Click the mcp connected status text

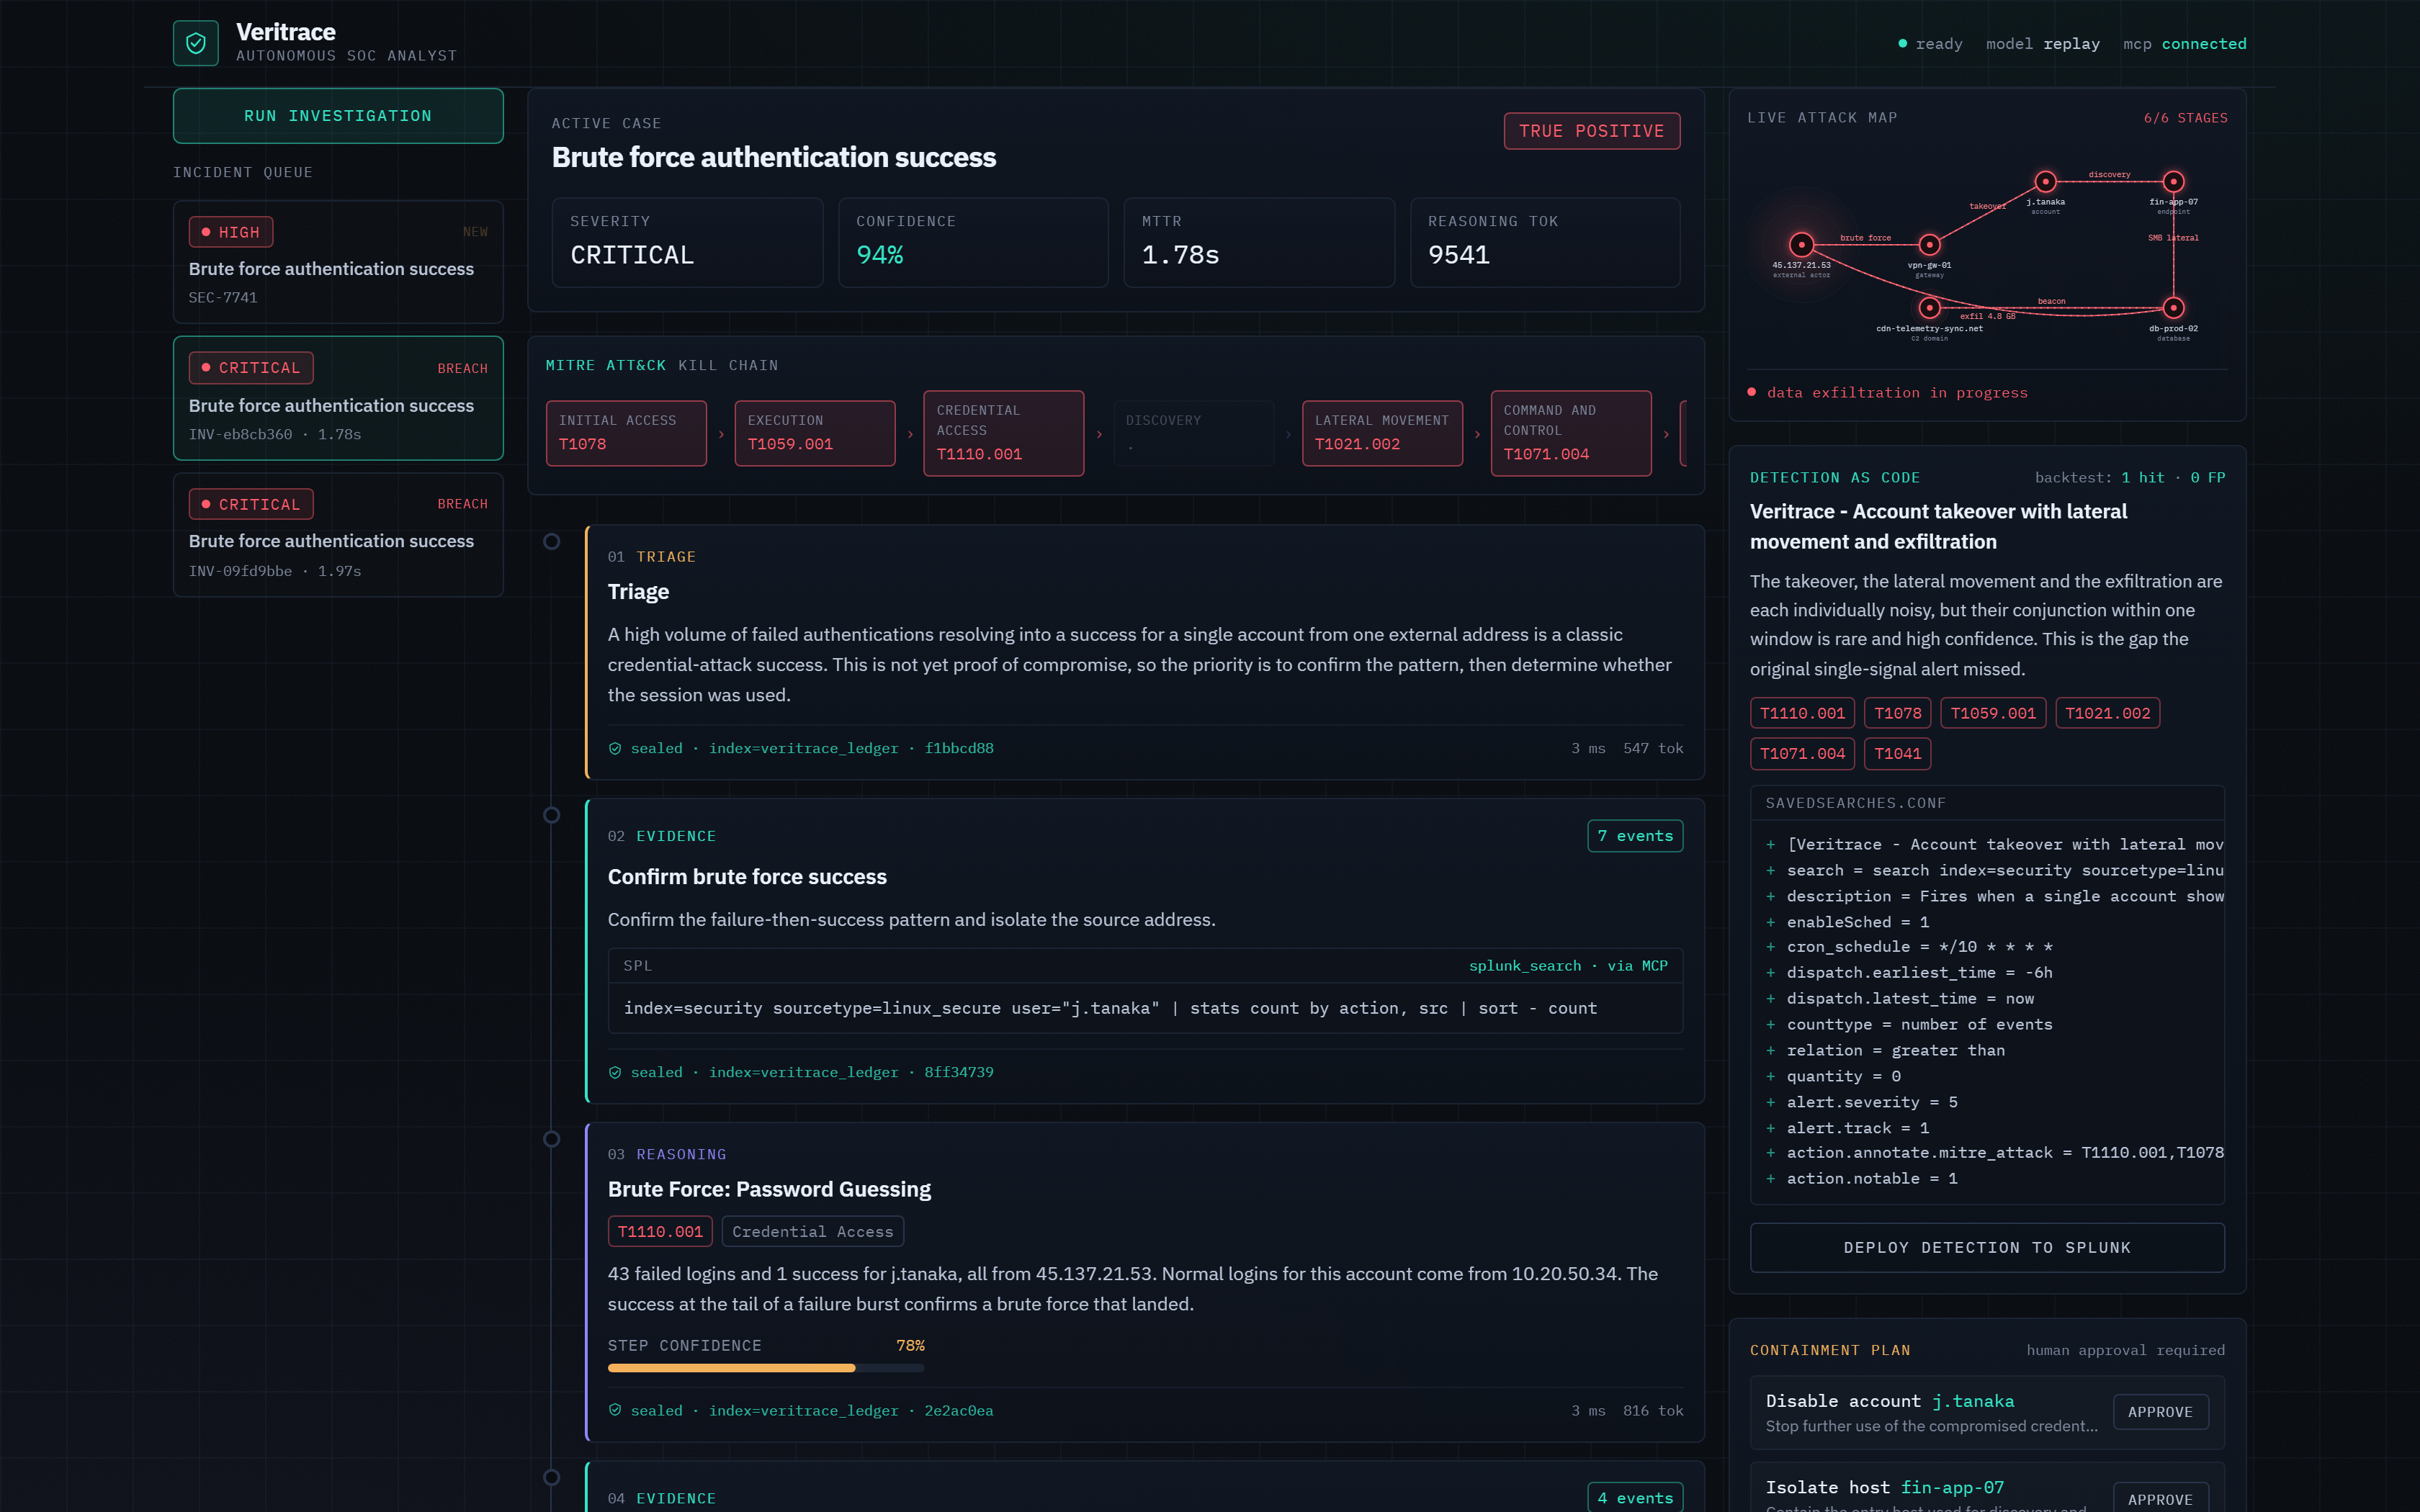click(x=2184, y=44)
